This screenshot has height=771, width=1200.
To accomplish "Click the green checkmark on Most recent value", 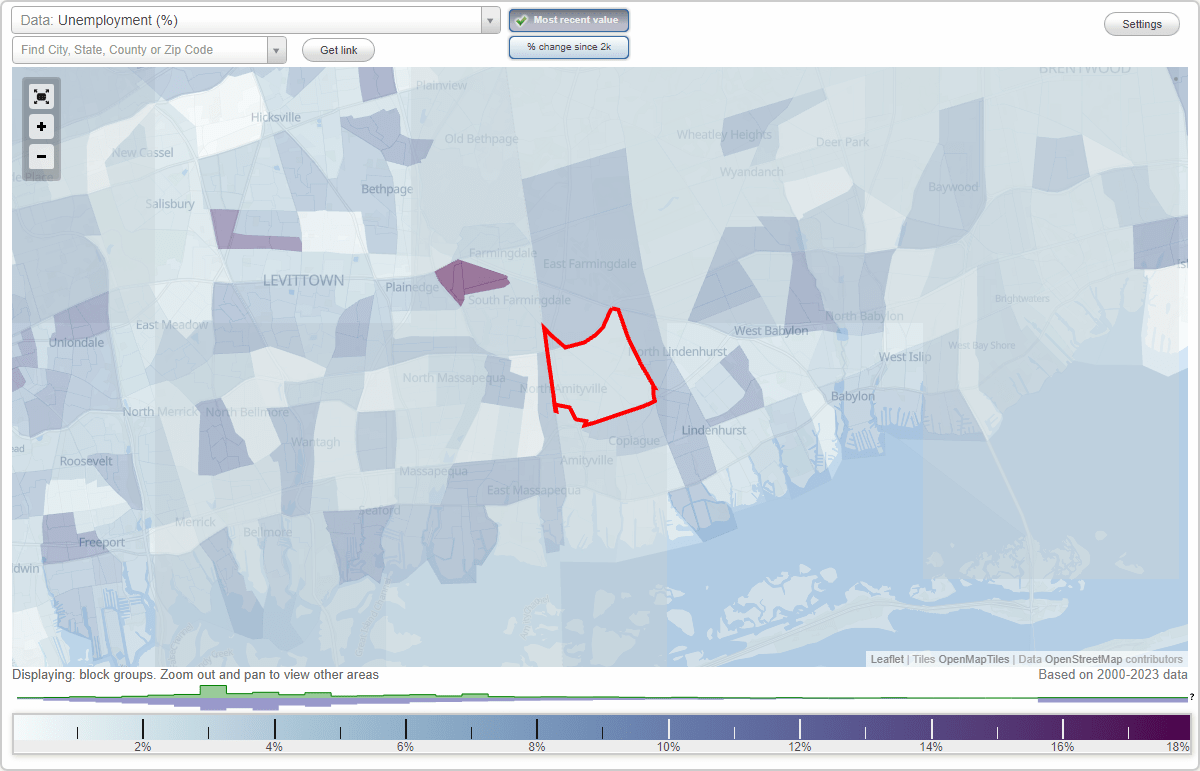I will pyautogui.click(x=523, y=19).
